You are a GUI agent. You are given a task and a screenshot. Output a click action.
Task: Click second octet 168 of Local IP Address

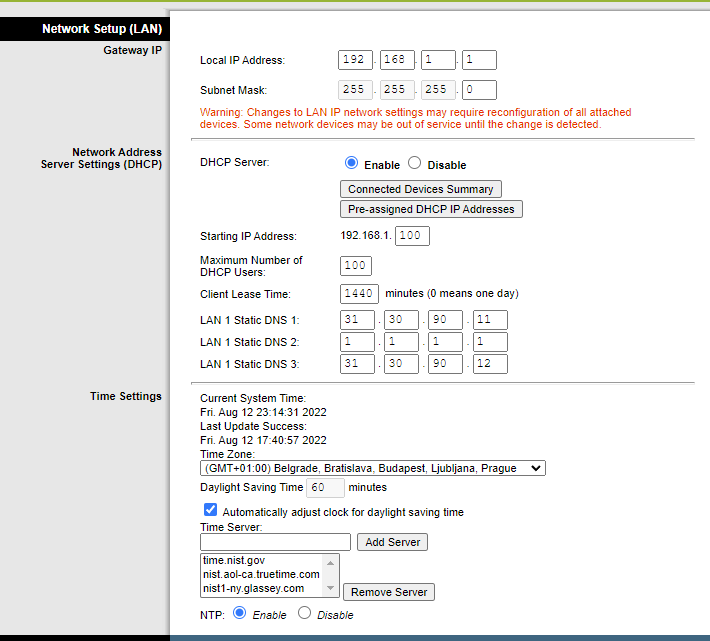pyautogui.click(x=397, y=60)
